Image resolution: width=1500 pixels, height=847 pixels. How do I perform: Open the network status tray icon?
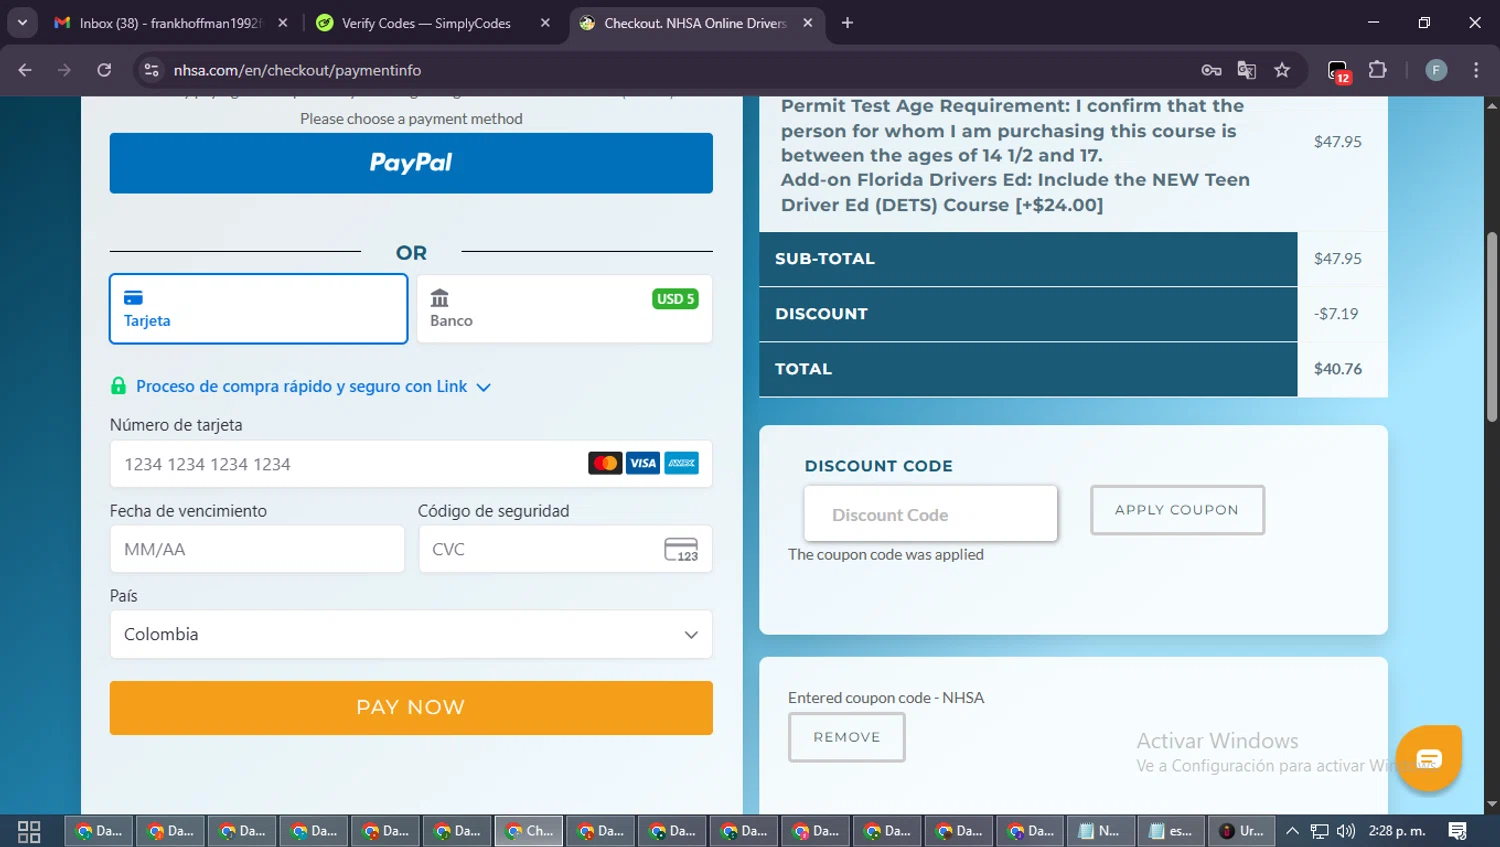coord(1319,831)
